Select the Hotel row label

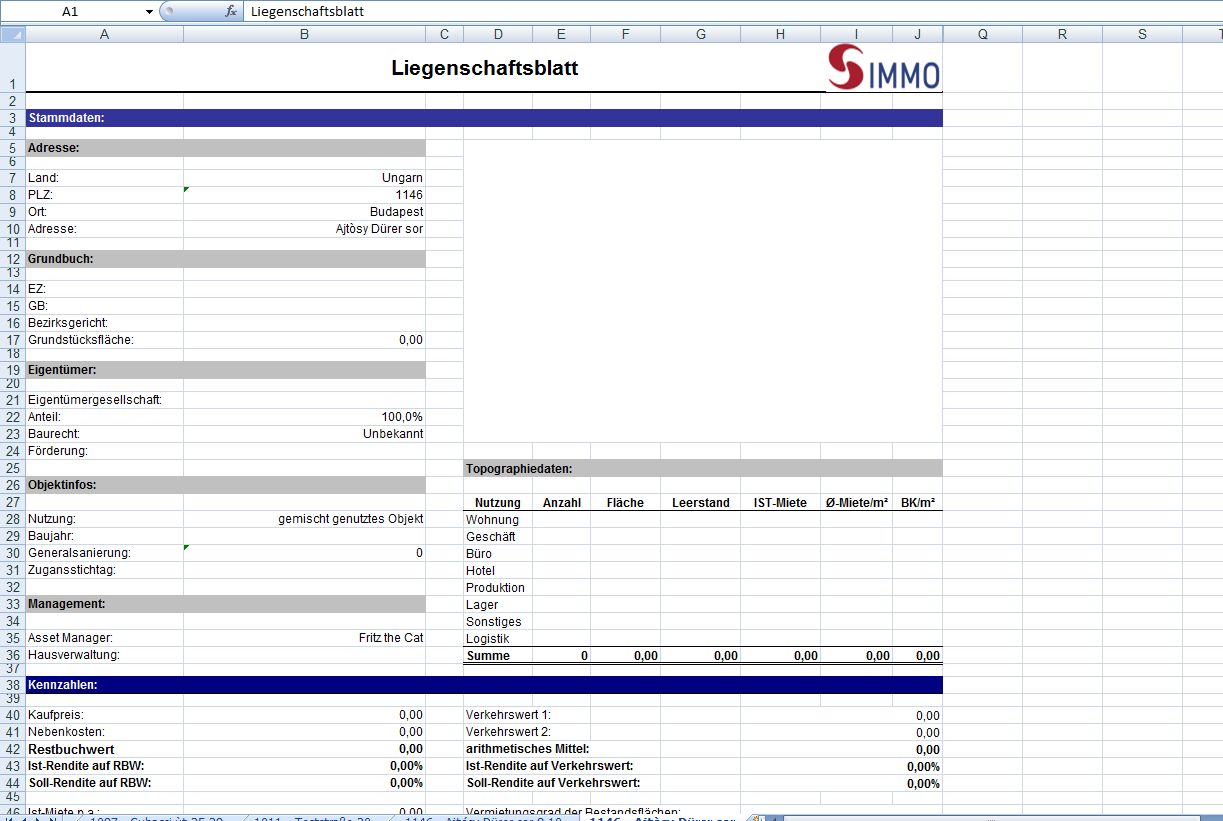point(498,570)
